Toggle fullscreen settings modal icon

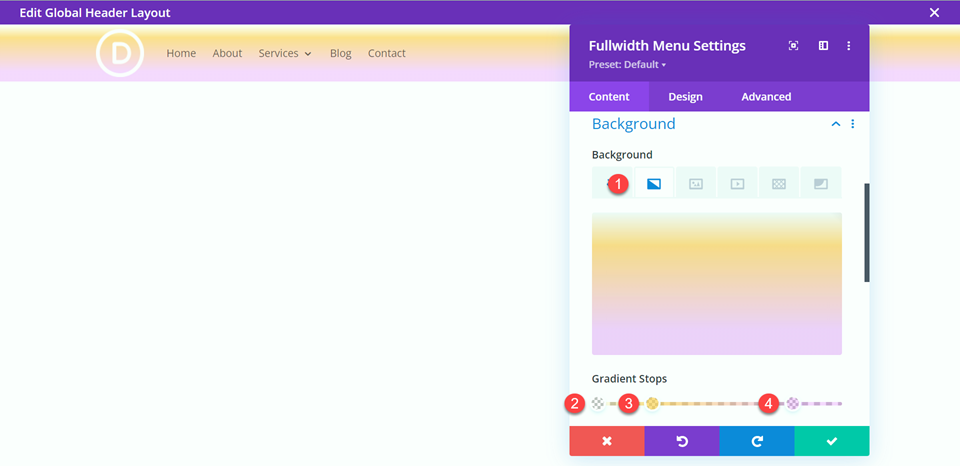click(793, 46)
